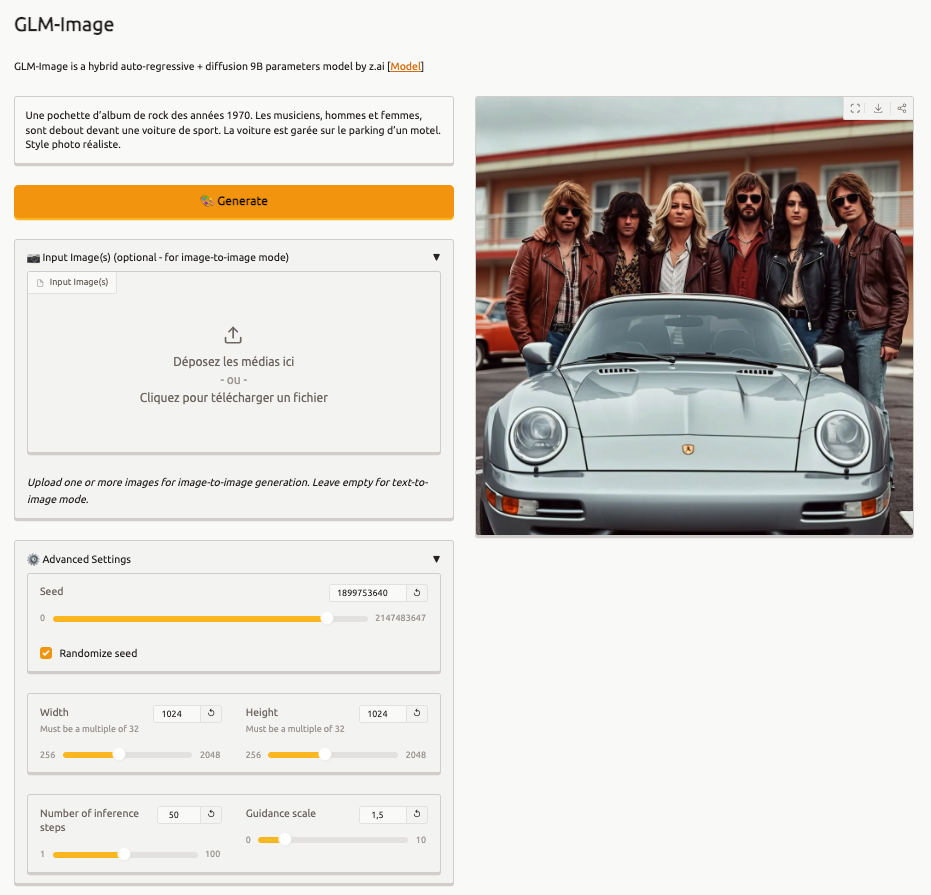Click the upload icon in the drop area
The width and height of the screenshot is (931, 895).
tap(233, 335)
